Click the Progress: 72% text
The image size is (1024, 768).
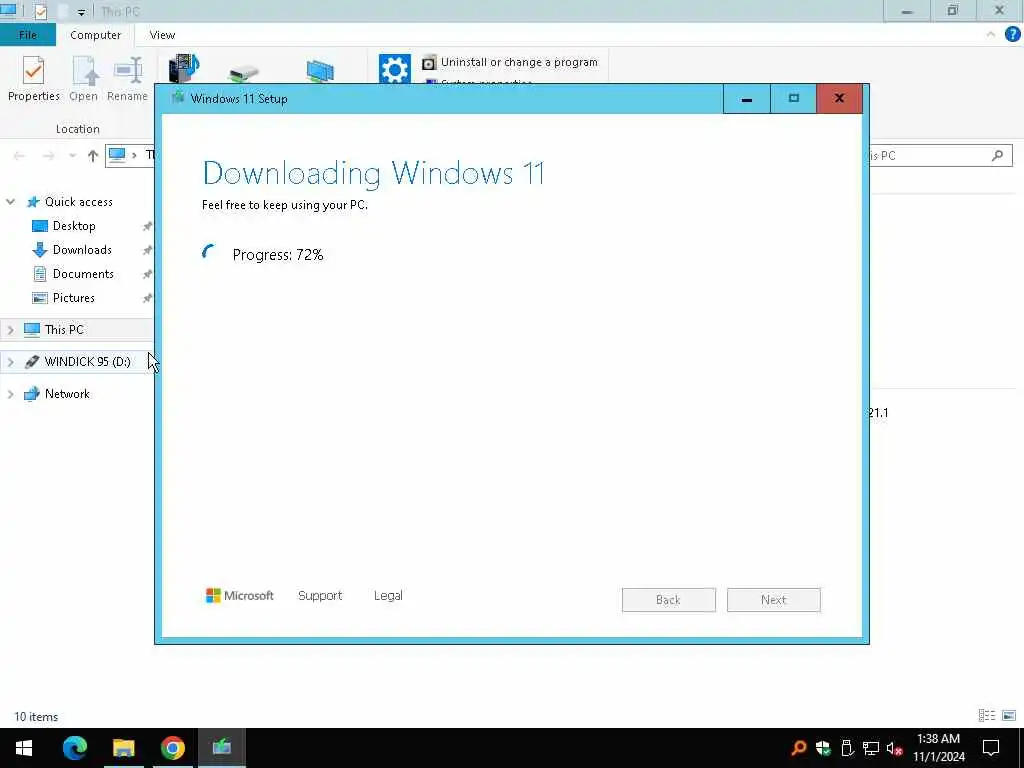click(278, 255)
